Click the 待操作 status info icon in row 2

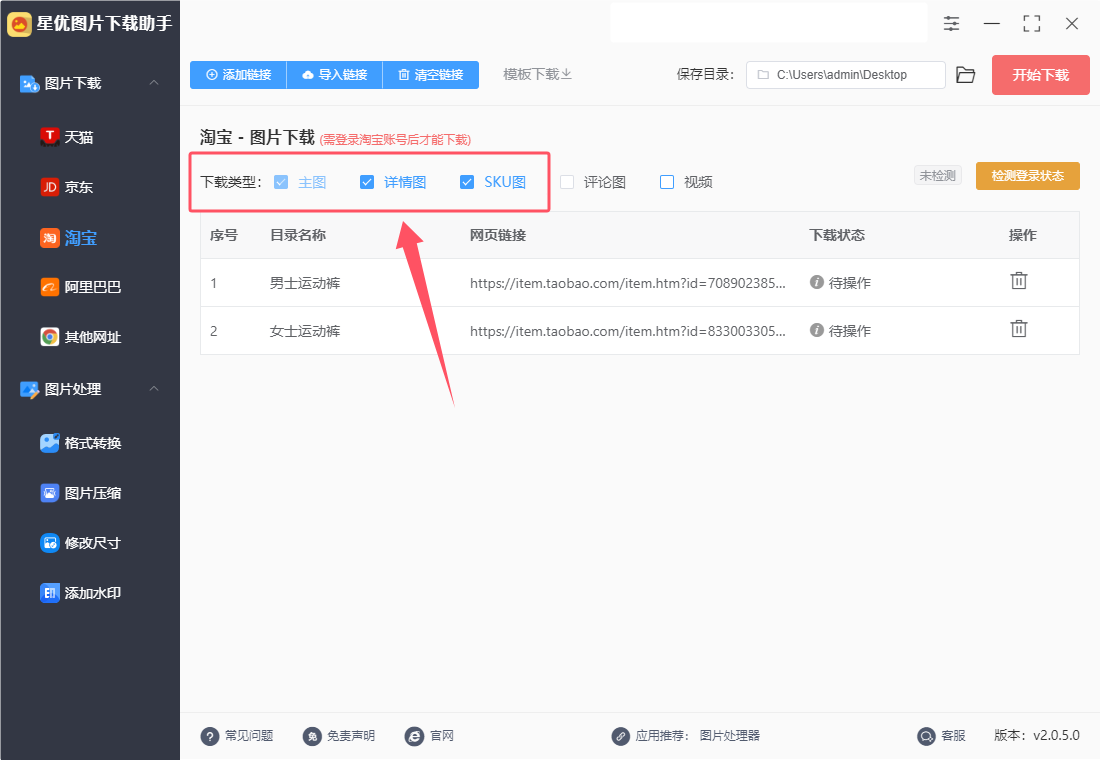click(817, 330)
